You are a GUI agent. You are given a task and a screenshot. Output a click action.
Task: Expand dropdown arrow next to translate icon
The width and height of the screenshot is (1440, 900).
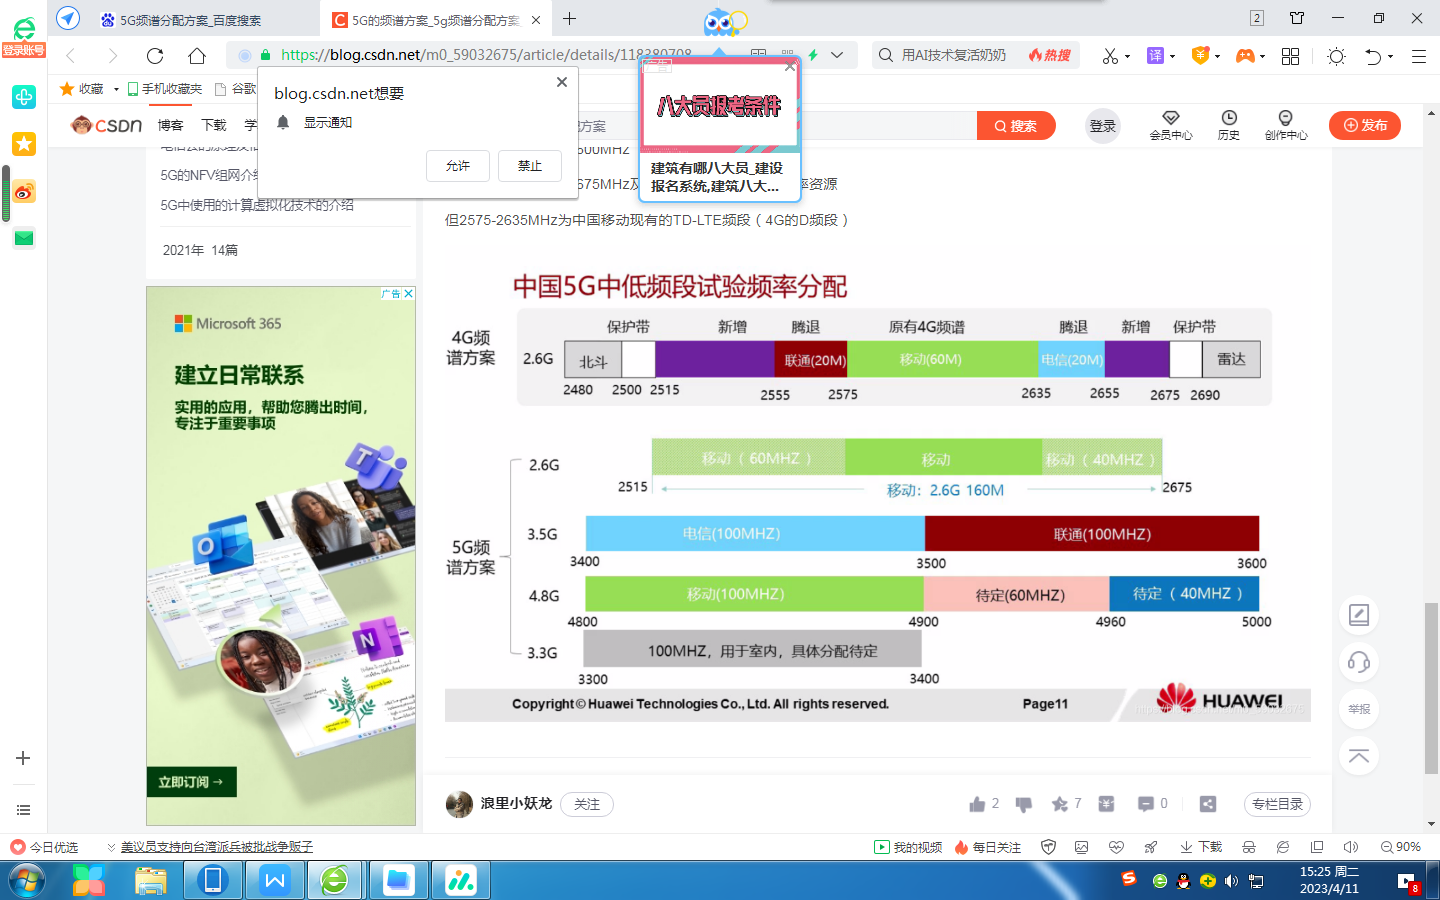(x=1172, y=57)
